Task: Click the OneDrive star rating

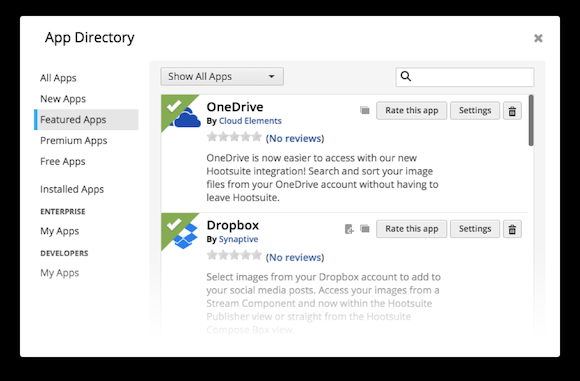Action: point(234,137)
